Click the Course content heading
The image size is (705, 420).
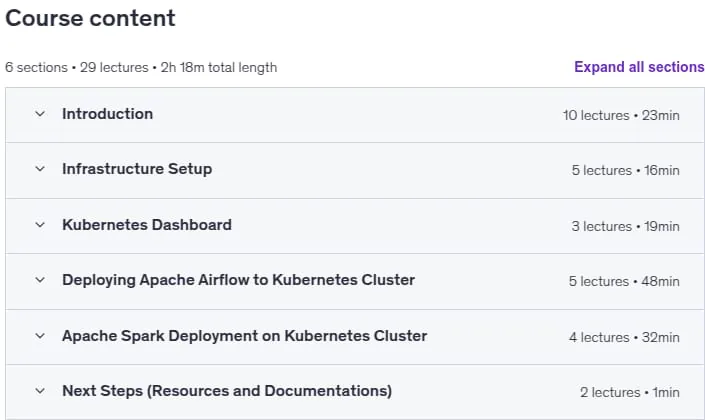(x=90, y=18)
